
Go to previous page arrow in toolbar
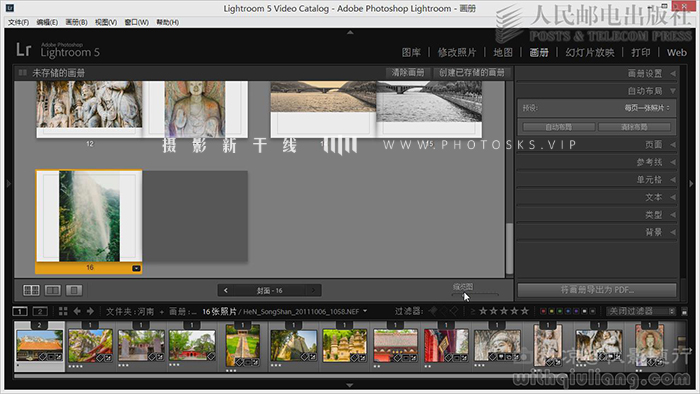(x=226, y=290)
